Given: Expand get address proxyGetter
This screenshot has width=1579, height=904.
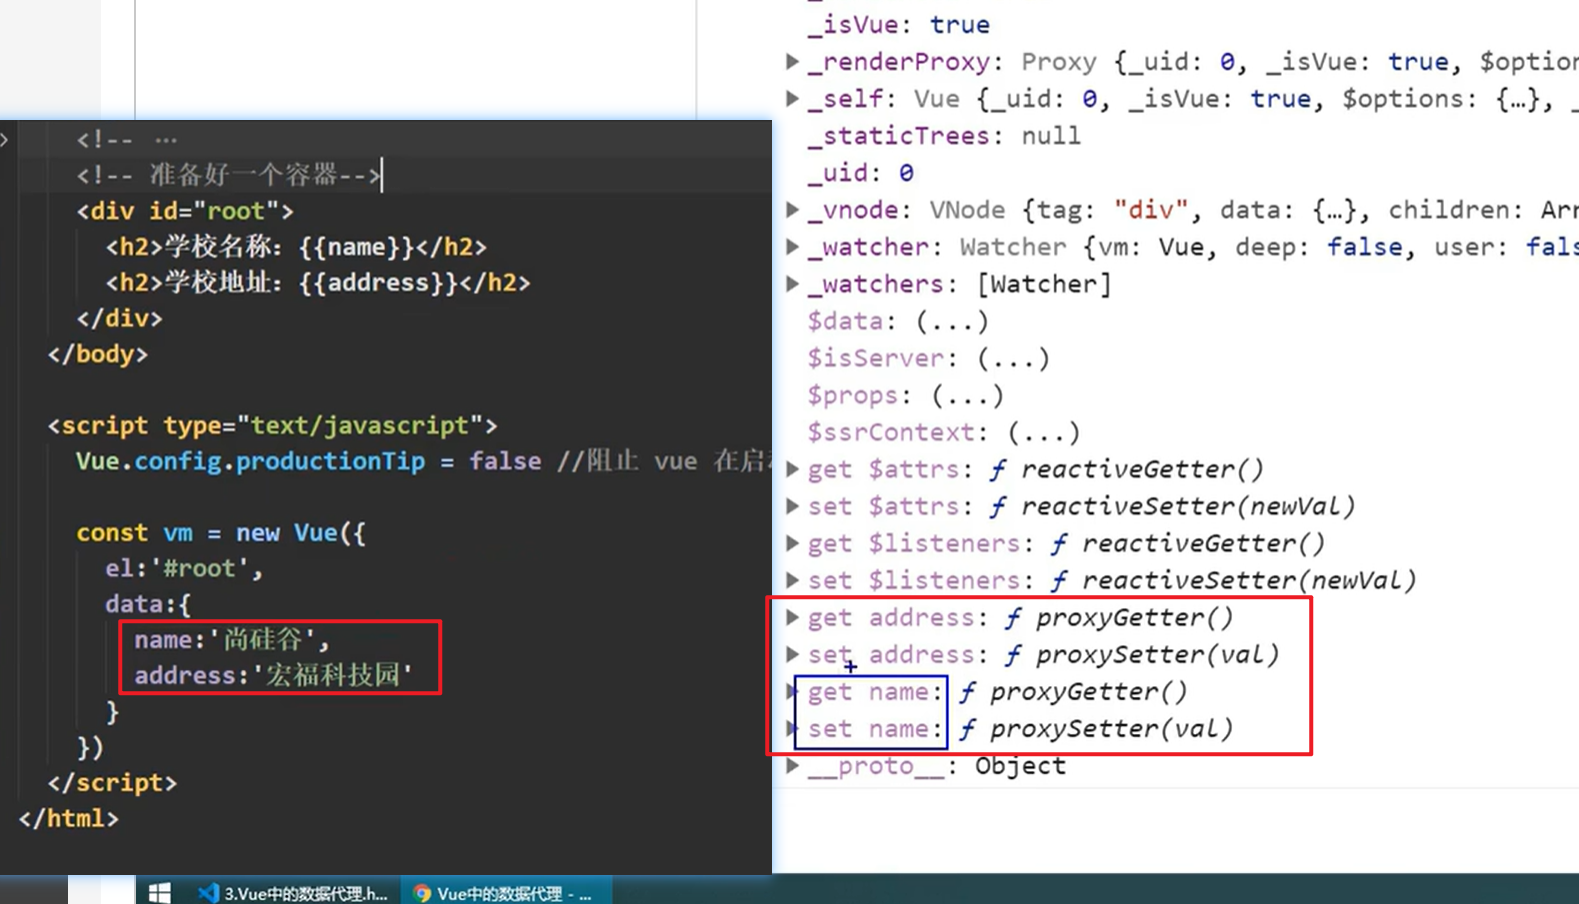Looking at the screenshot, I should tap(792, 617).
